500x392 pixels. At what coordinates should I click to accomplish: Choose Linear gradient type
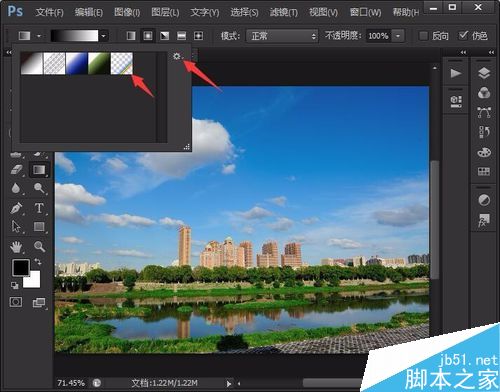[131, 36]
